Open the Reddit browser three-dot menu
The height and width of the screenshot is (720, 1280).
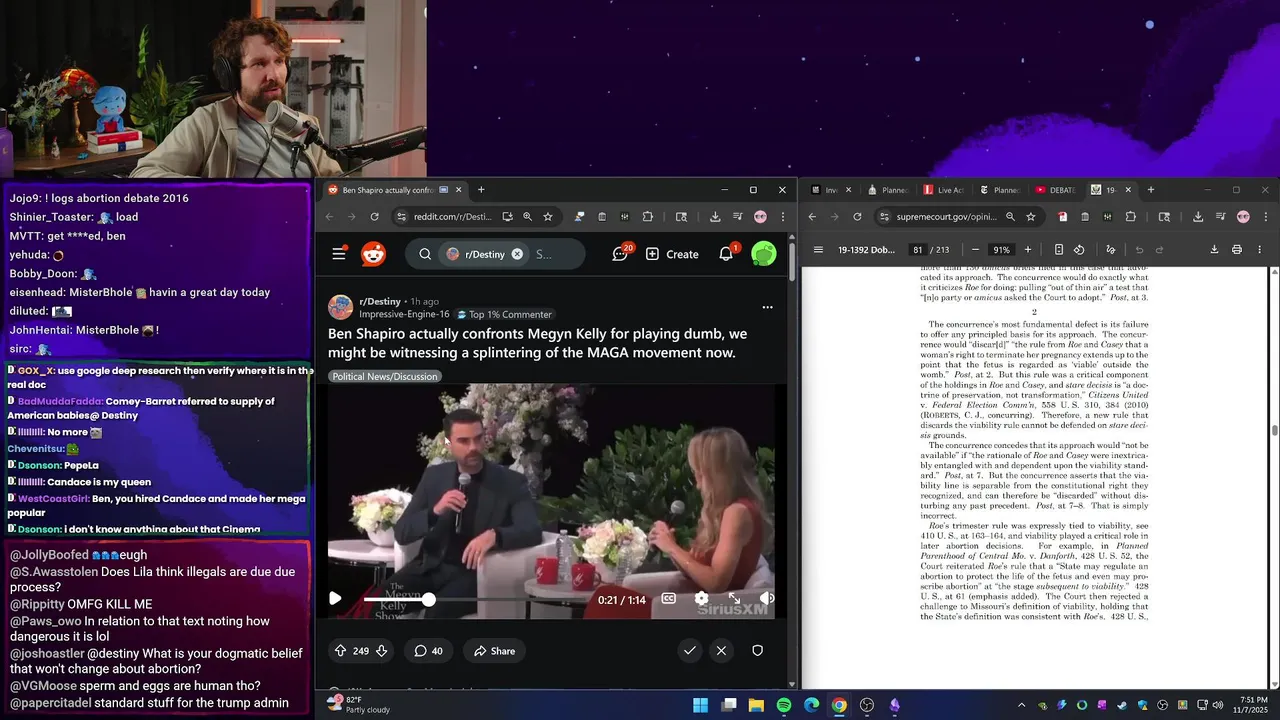tap(782, 216)
